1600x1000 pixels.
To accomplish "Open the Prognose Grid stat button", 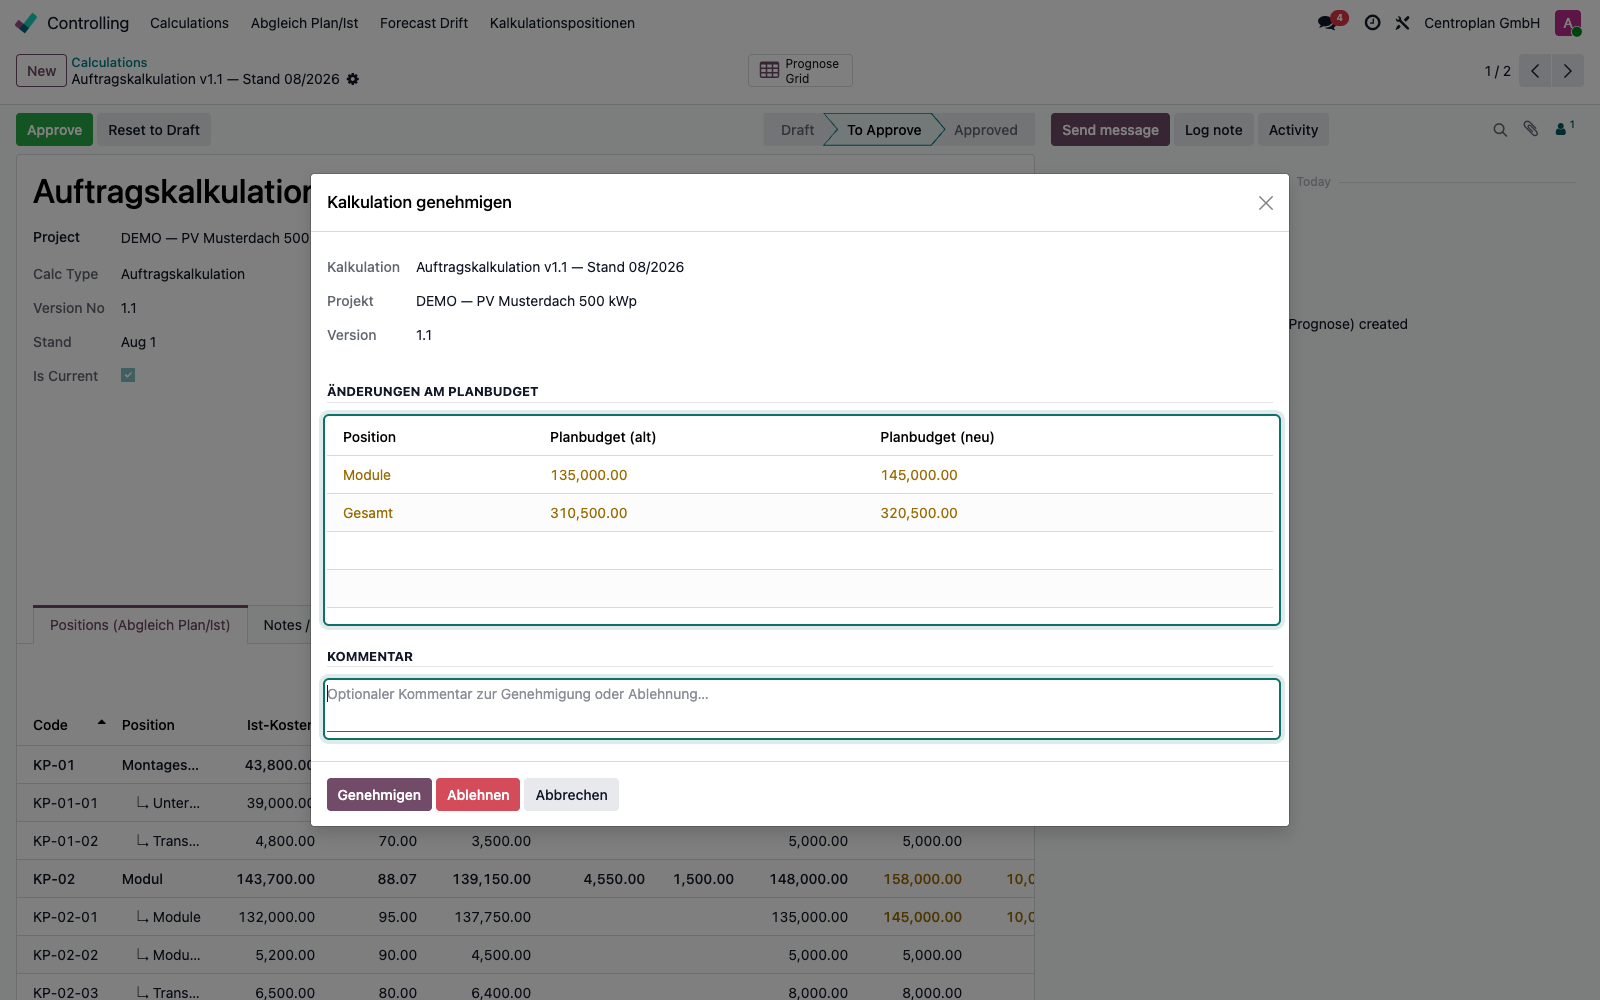I will [x=800, y=71].
